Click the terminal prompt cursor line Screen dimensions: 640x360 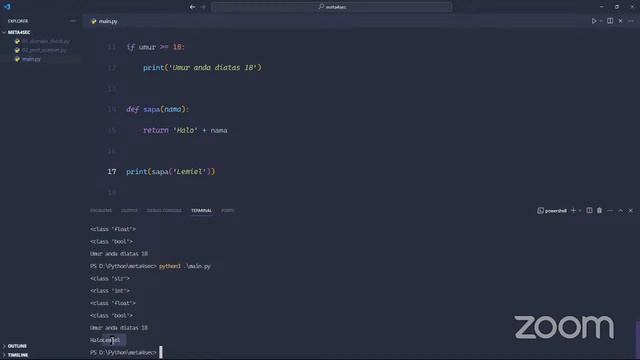tap(126, 352)
